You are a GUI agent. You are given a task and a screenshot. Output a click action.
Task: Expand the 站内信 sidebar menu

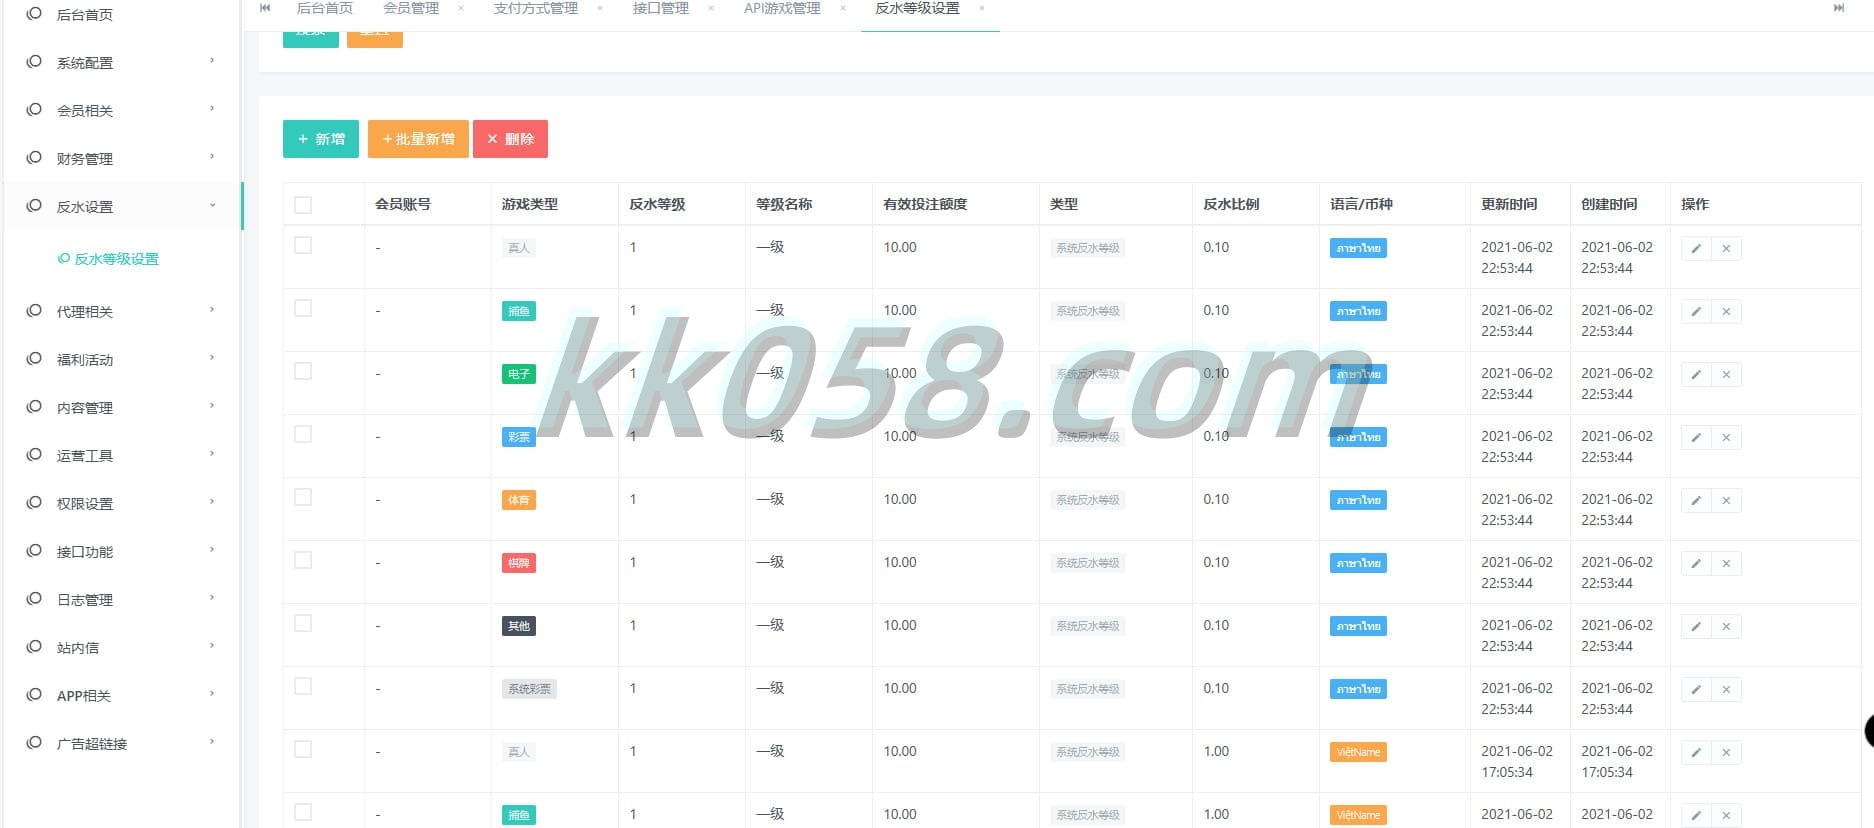click(x=121, y=647)
